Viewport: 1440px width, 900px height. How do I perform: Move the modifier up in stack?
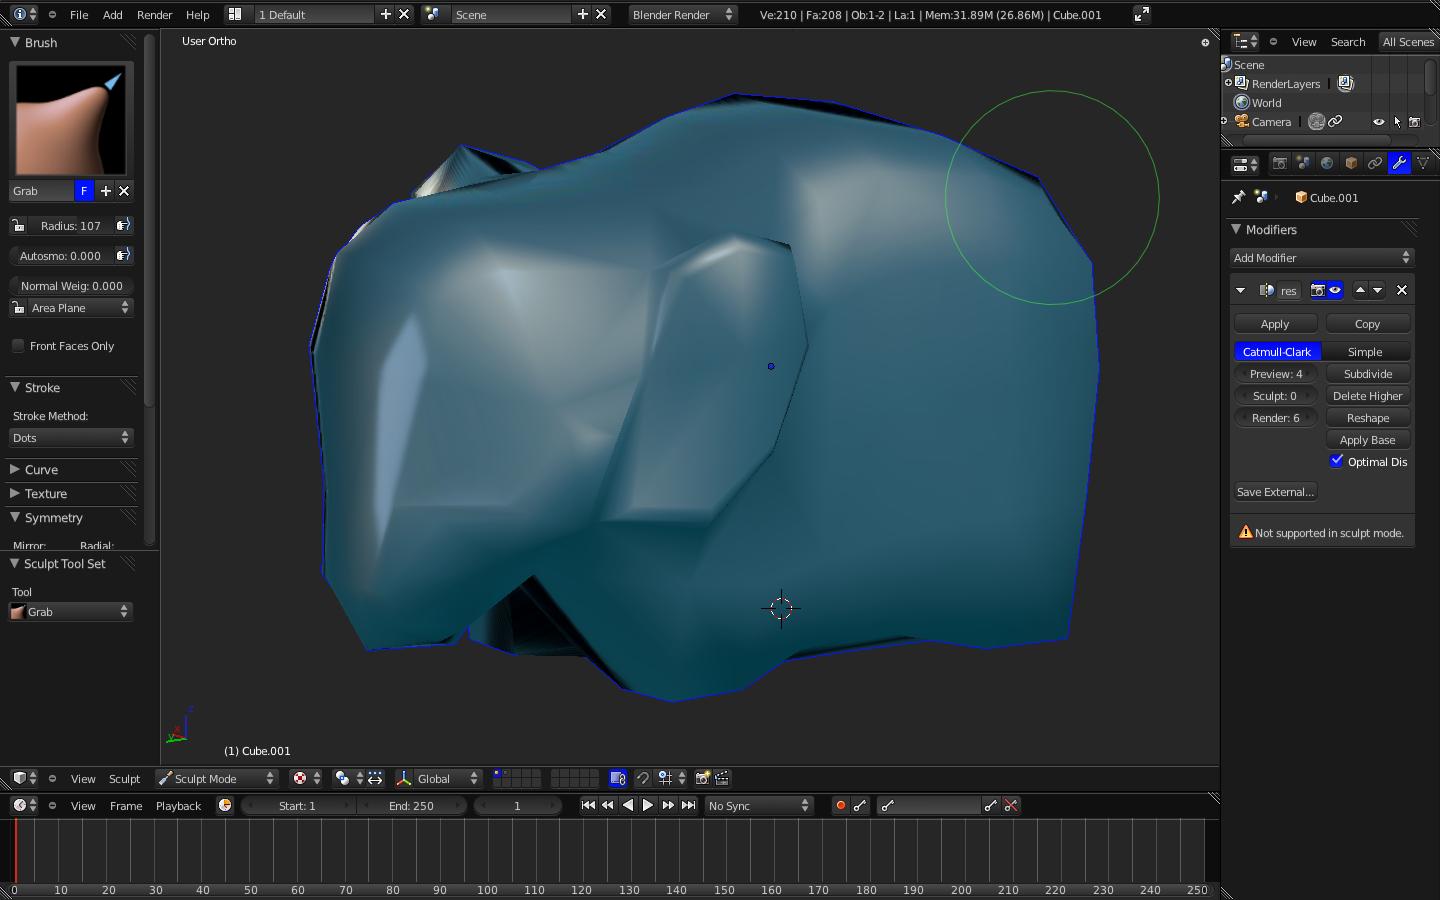click(x=1360, y=290)
